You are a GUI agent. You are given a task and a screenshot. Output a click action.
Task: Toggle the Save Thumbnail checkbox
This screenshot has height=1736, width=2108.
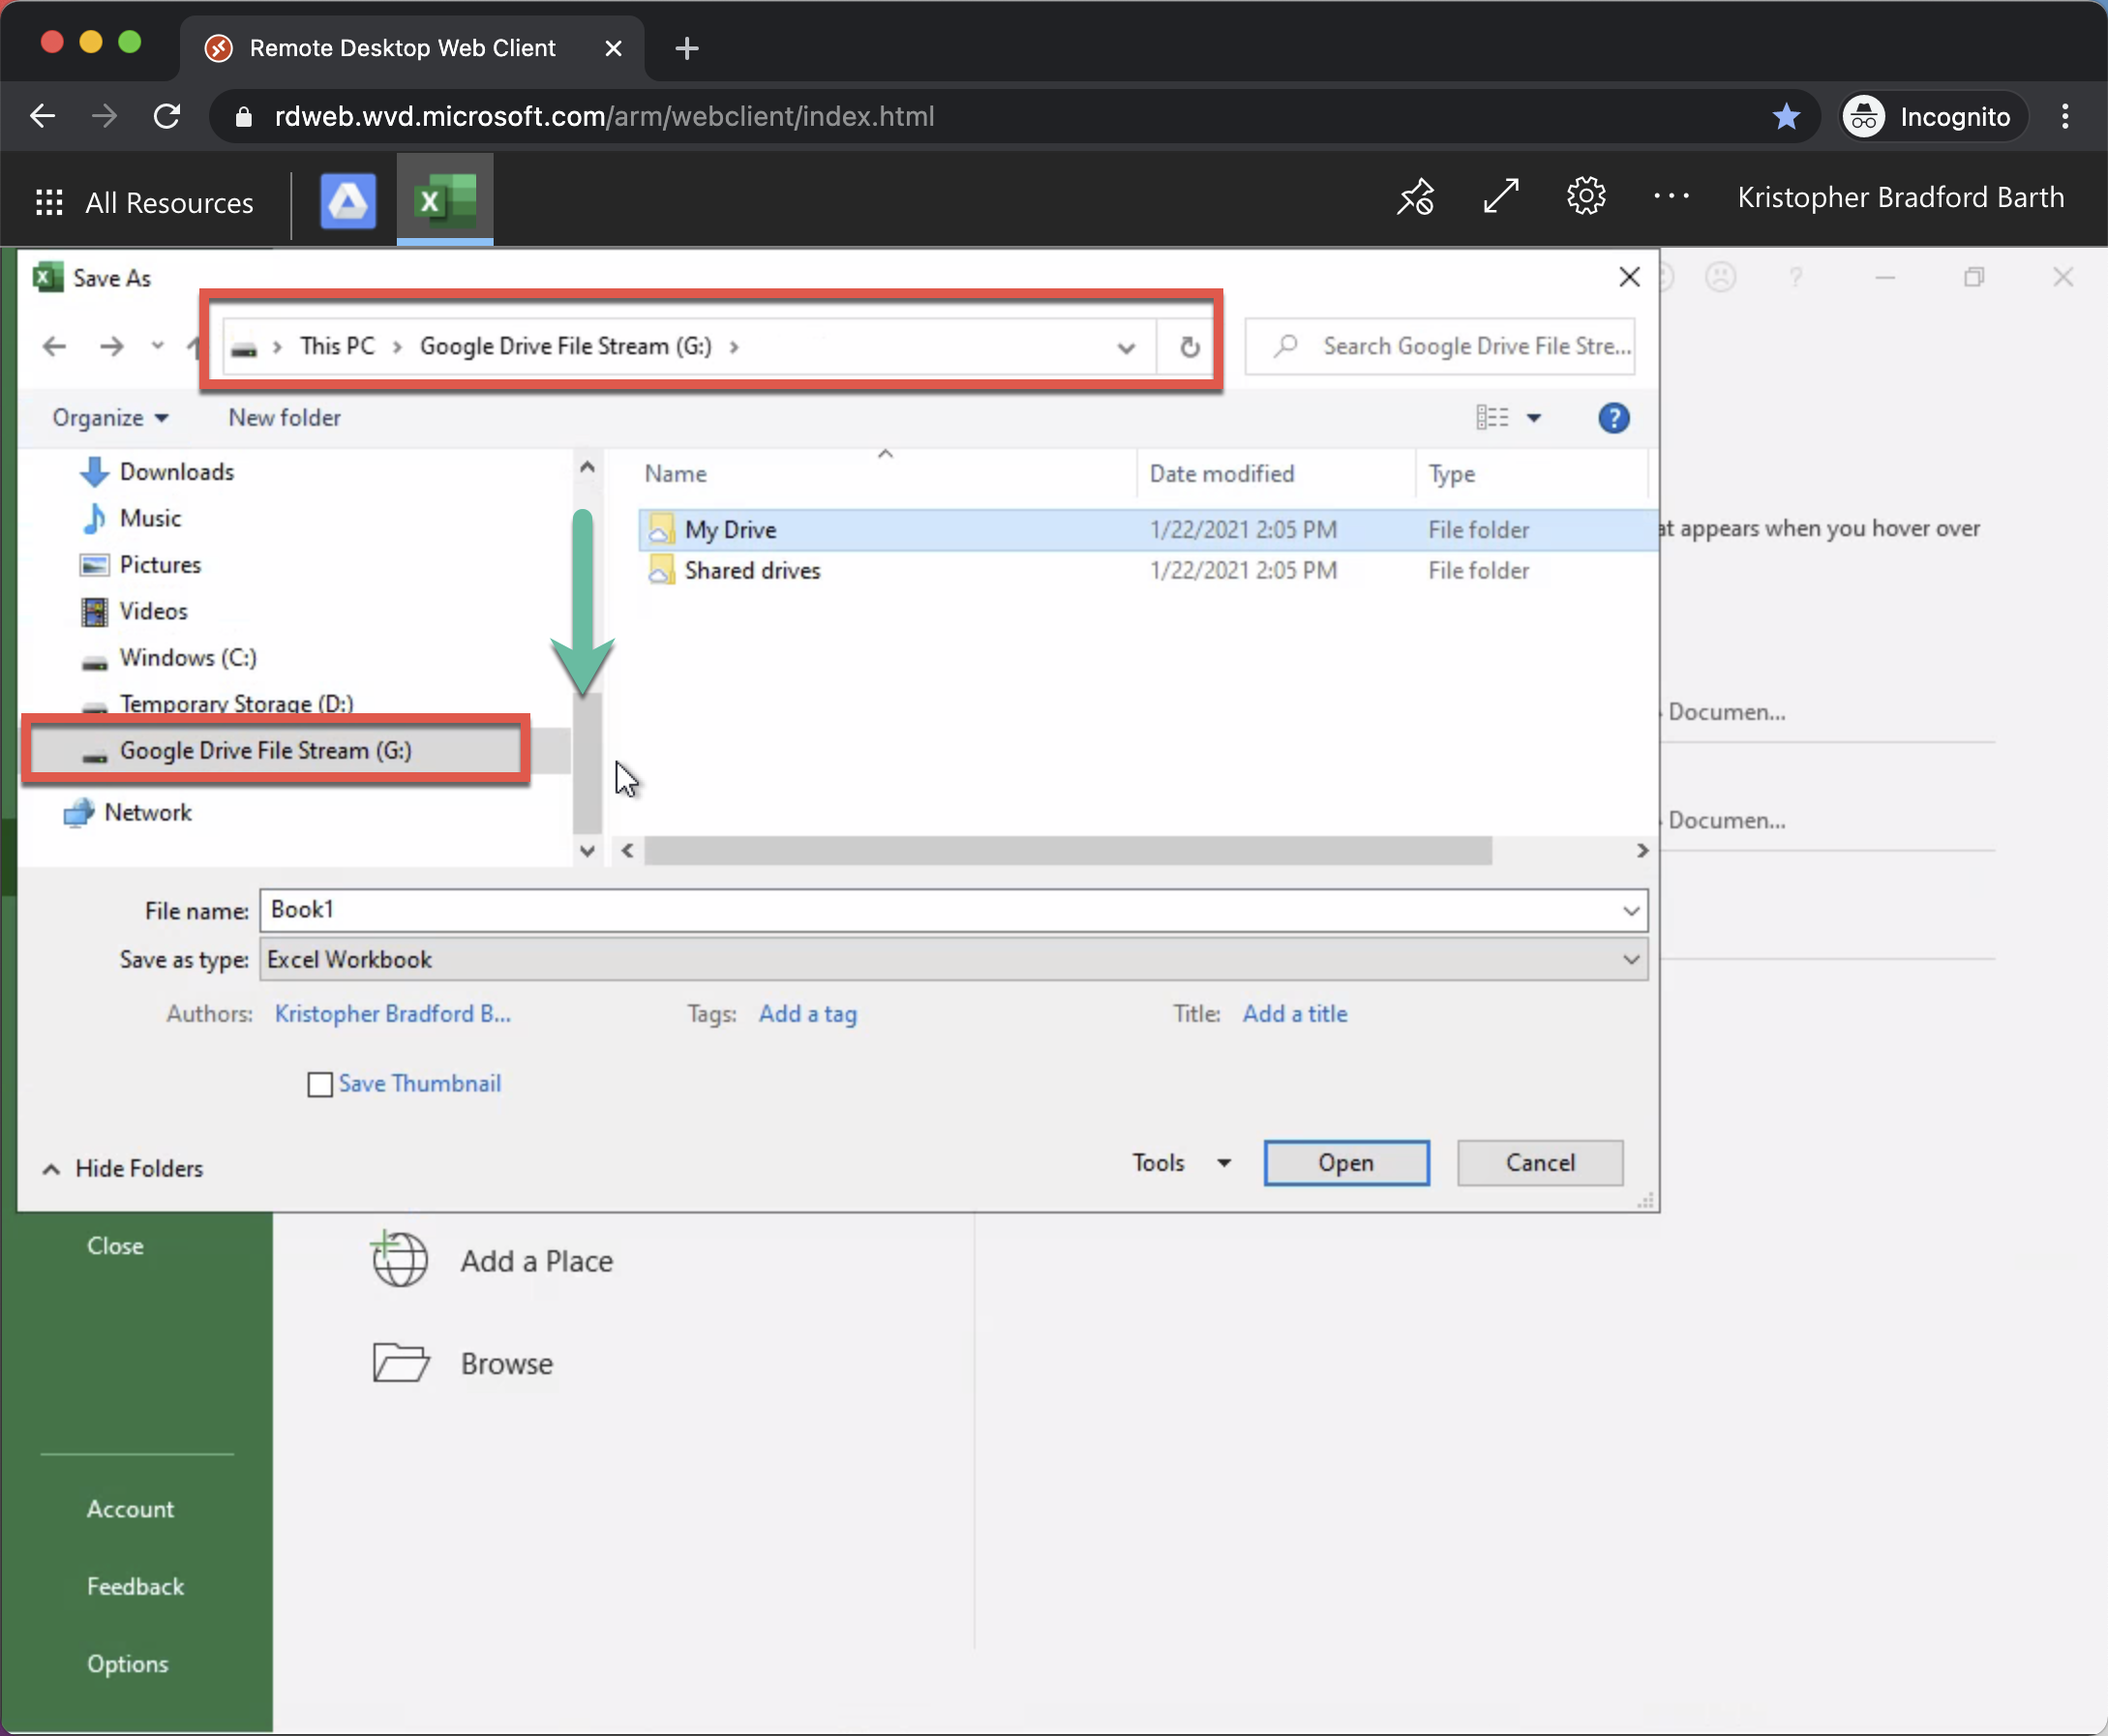point(320,1085)
